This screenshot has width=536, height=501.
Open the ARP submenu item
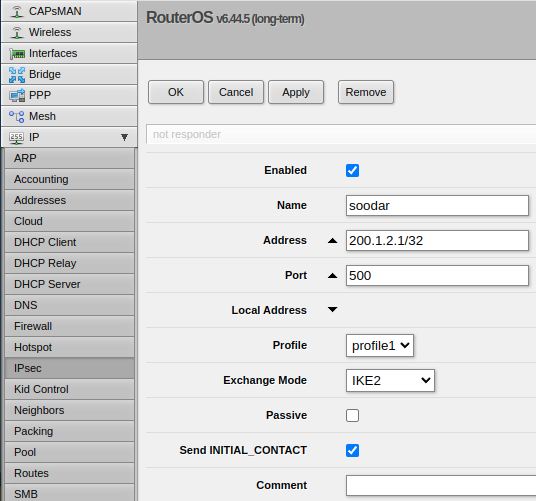click(69, 158)
